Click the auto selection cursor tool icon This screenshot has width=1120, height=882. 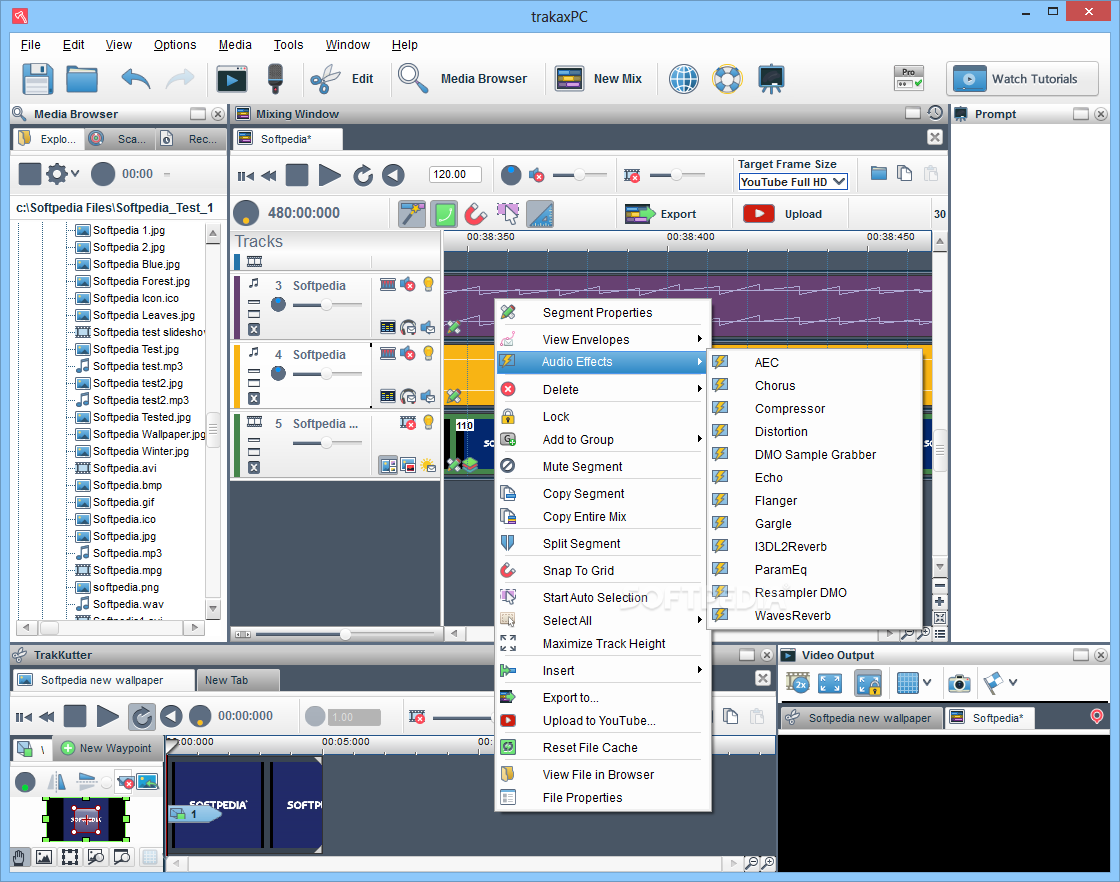(508, 214)
